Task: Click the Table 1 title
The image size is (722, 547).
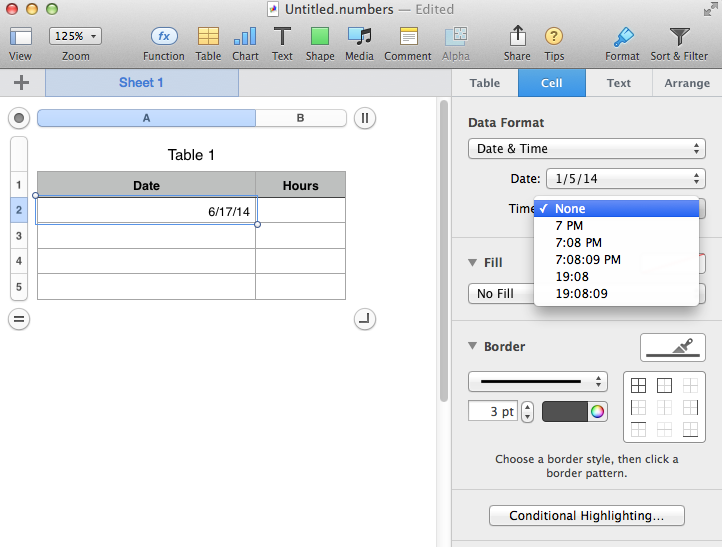Action: (191, 155)
